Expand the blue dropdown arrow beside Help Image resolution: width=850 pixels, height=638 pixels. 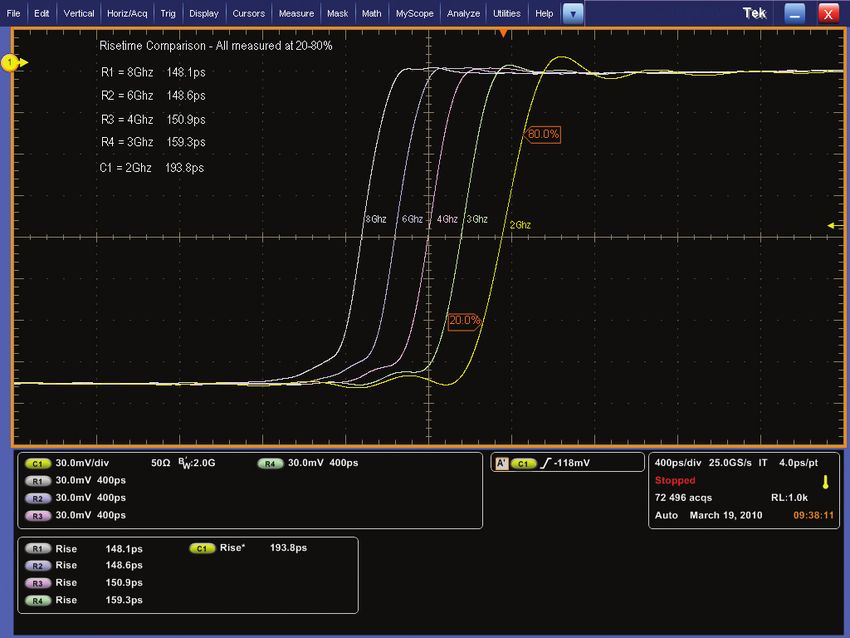(x=573, y=14)
